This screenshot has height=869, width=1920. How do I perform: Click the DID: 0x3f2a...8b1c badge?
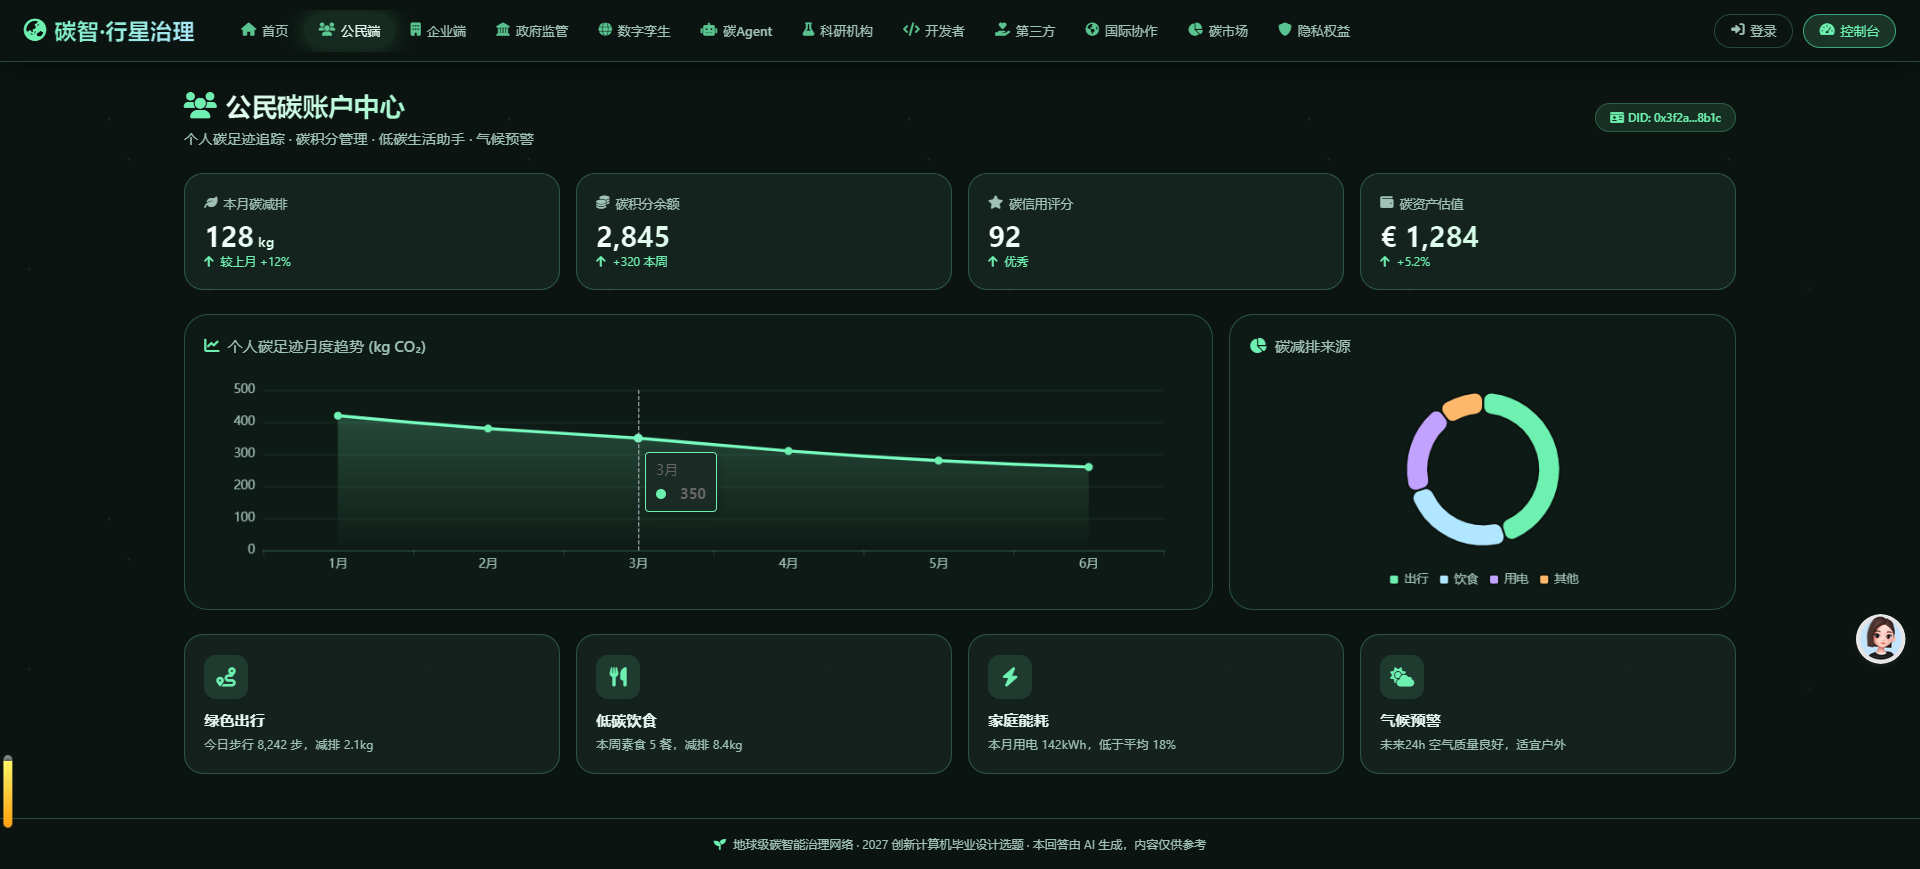coord(1665,118)
